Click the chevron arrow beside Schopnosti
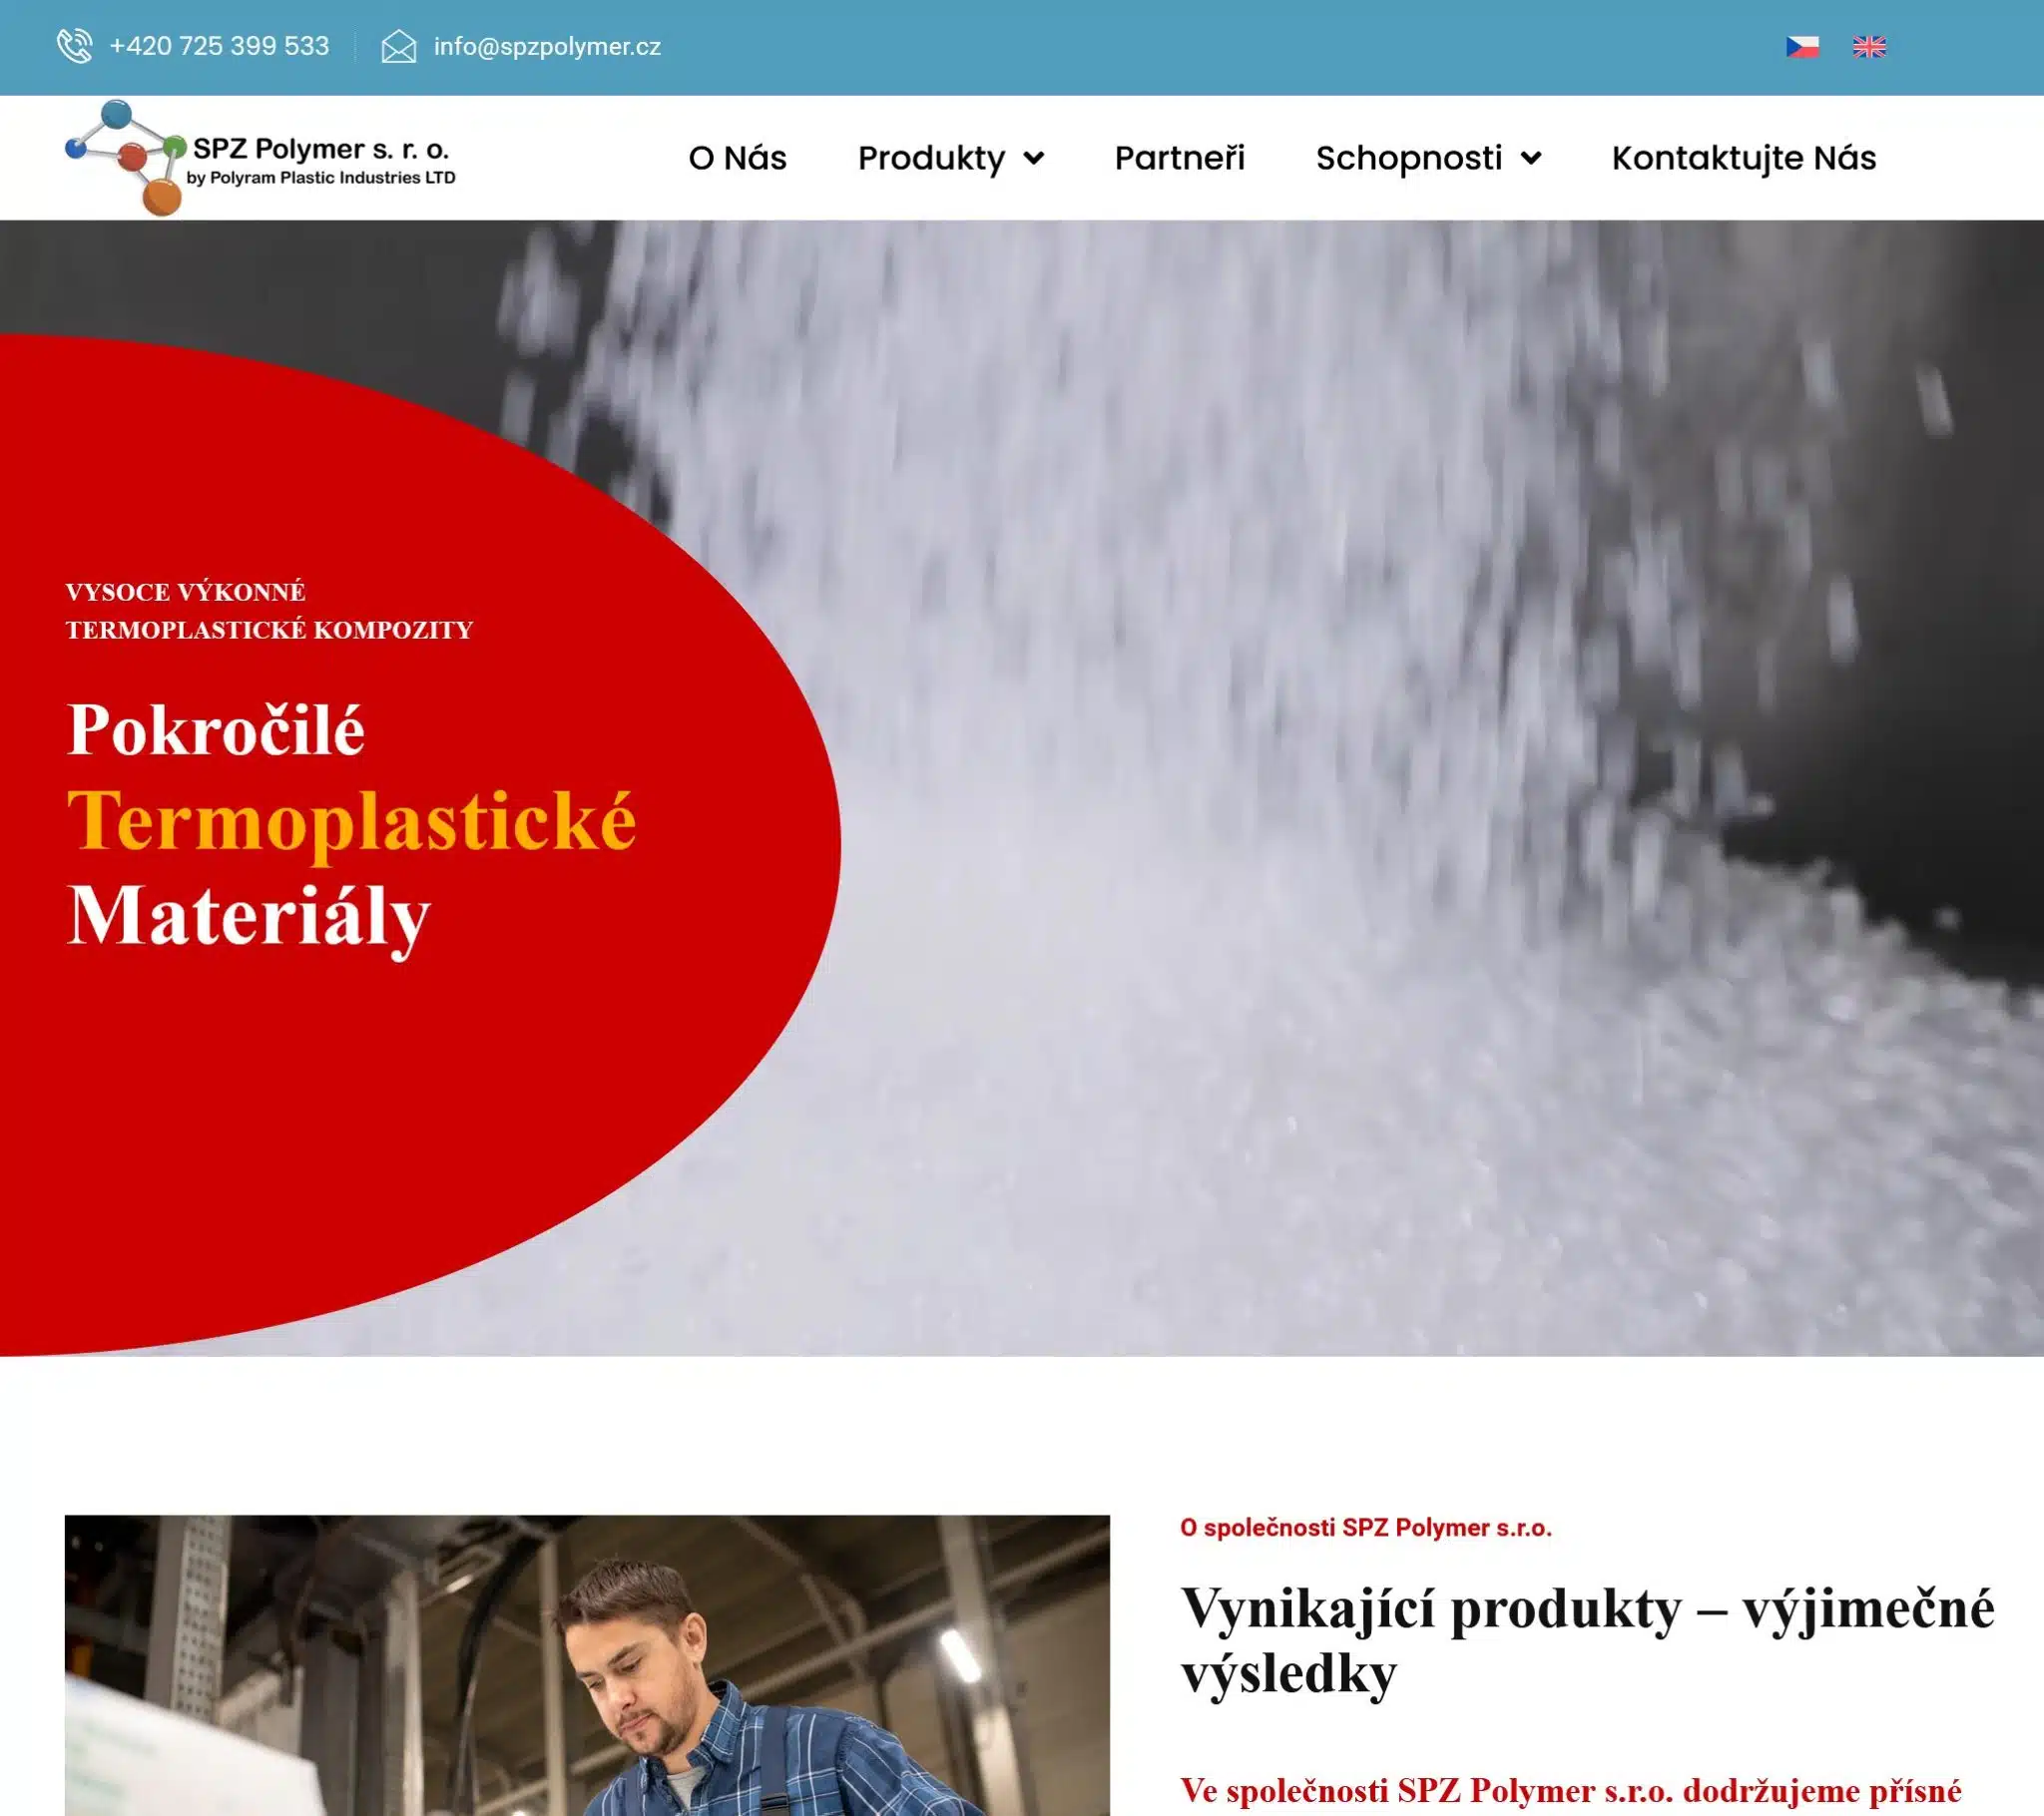Image resolution: width=2044 pixels, height=1816 pixels. (1531, 158)
